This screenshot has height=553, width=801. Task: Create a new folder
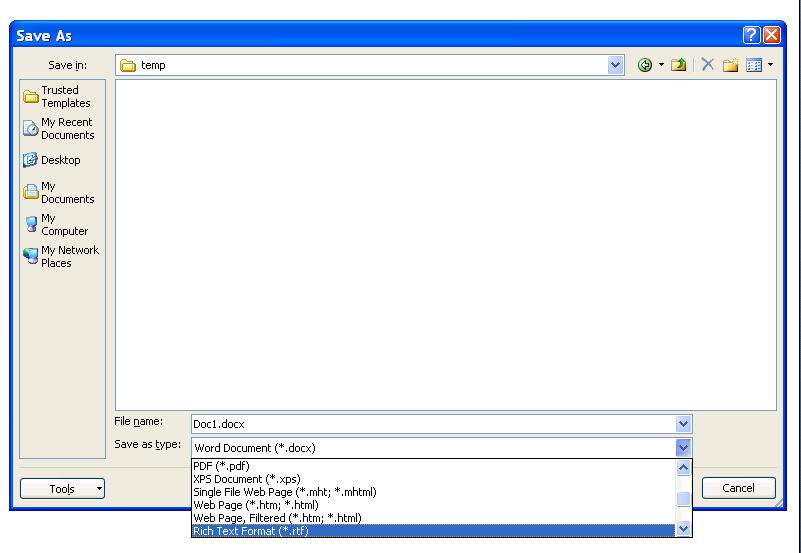(x=730, y=65)
